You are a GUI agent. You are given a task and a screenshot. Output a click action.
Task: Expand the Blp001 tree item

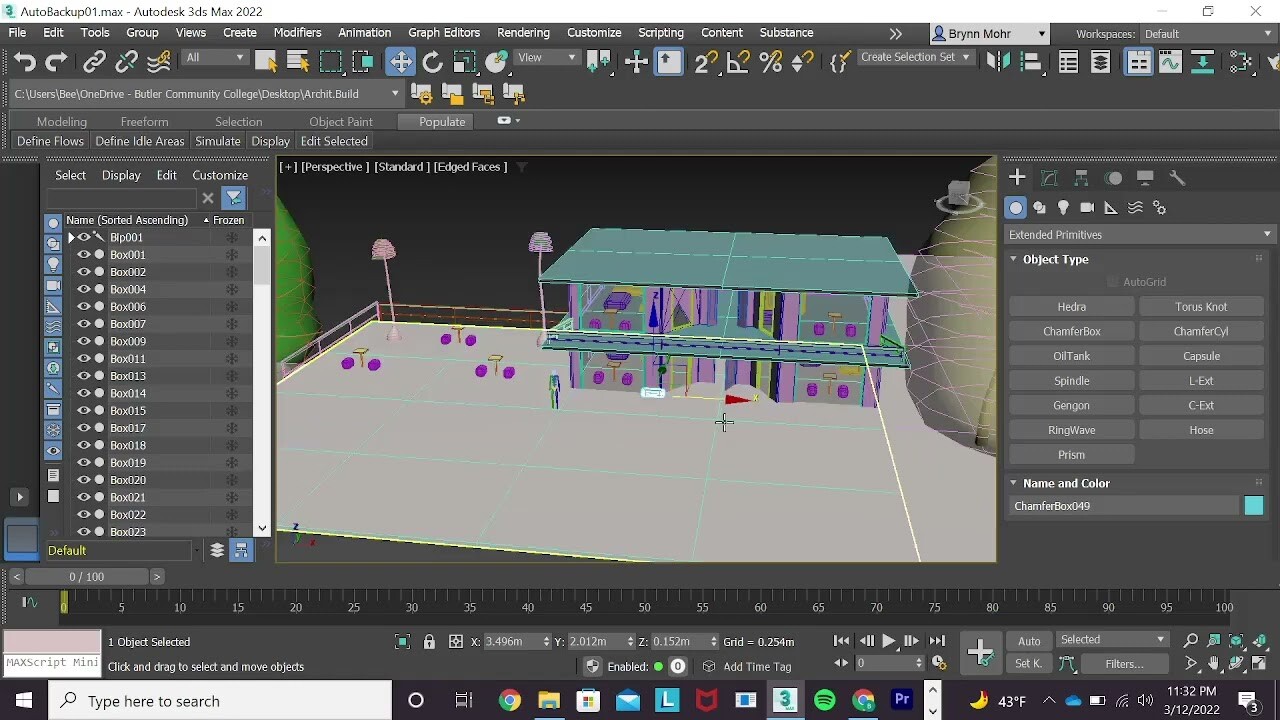coord(71,237)
